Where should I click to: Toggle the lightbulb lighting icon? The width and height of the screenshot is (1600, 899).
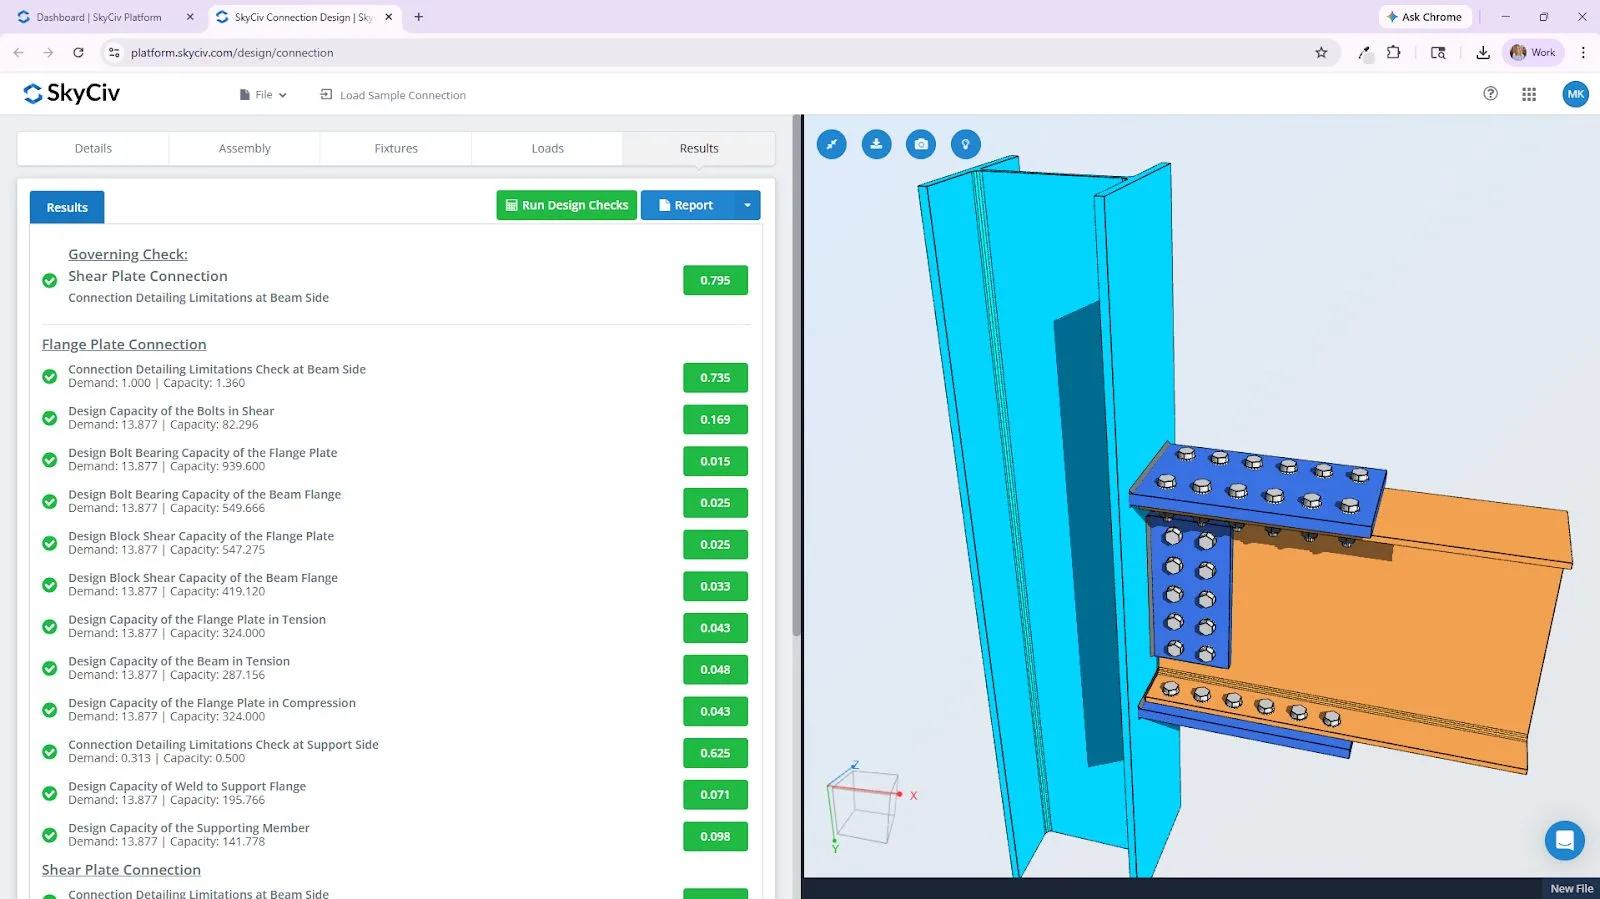tap(965, 144)
